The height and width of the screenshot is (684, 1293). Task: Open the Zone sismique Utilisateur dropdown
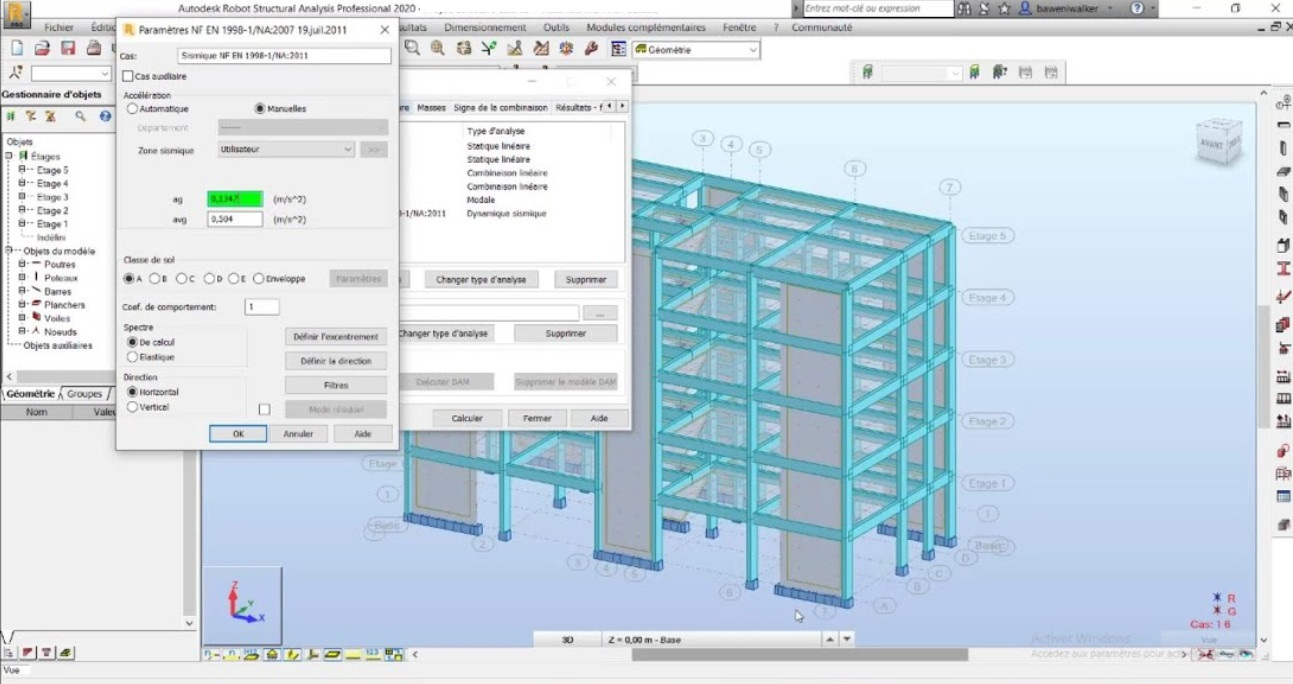286,149
